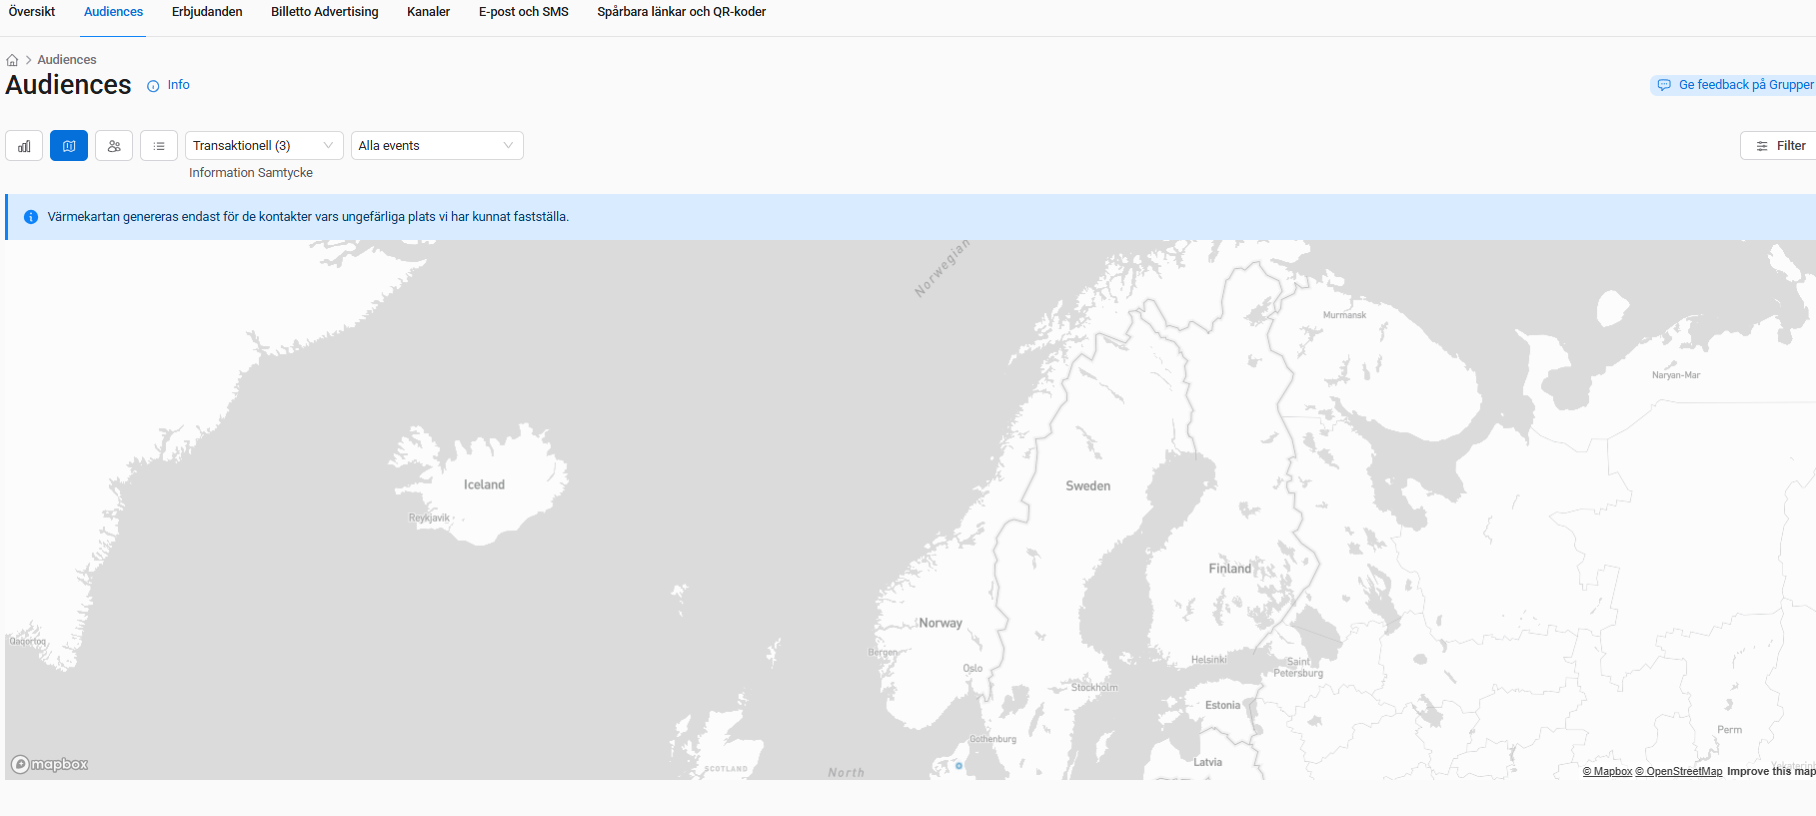
Task: Click the home breadcrumb icon
Action: click(12, 60)
